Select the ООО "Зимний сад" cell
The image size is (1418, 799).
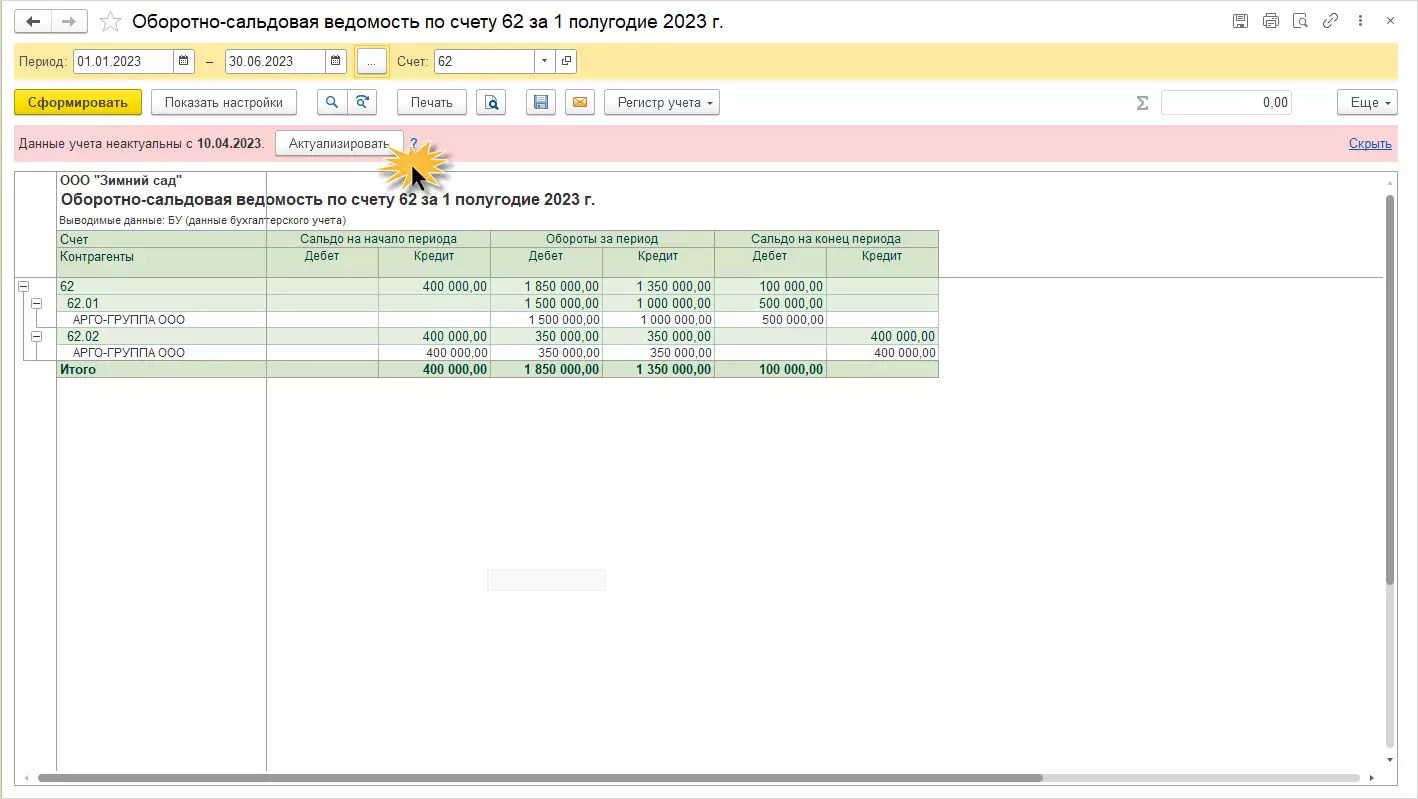pyautogui.click(x=121, y=181)
